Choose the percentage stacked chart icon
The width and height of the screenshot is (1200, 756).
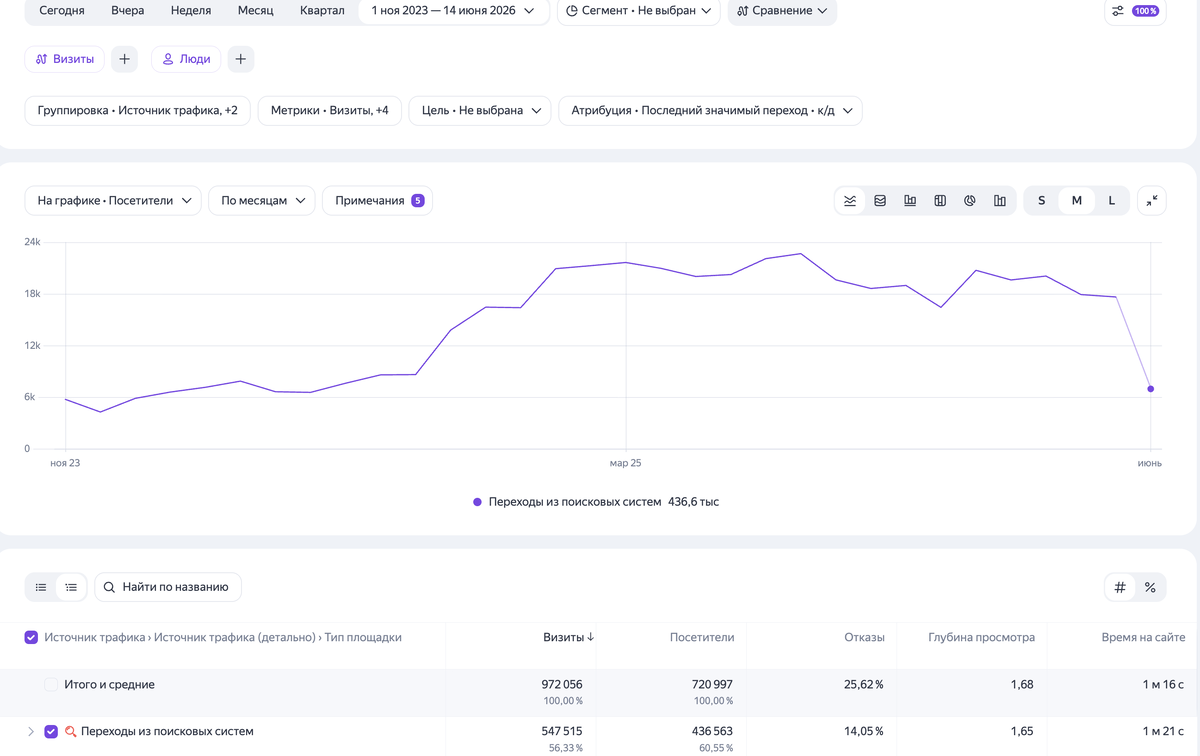click(940, 201)
